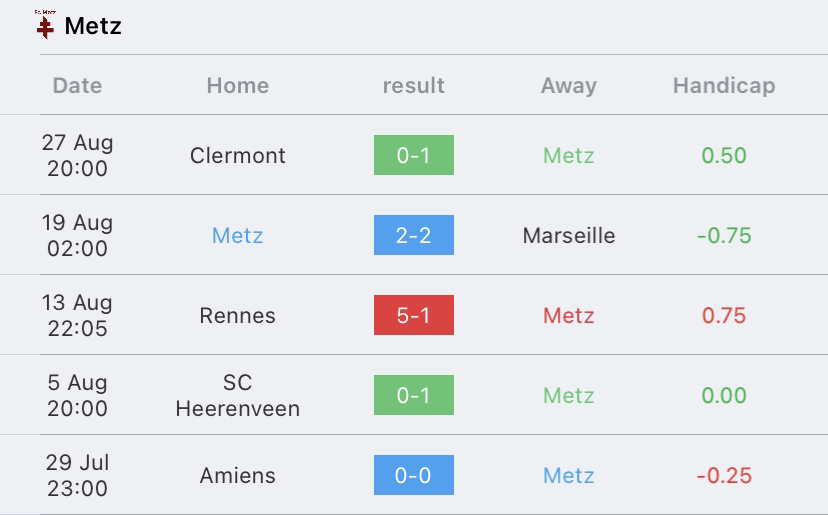Open the SC Heerenveen team link
828x515 pixels.
tap(238, 395)
